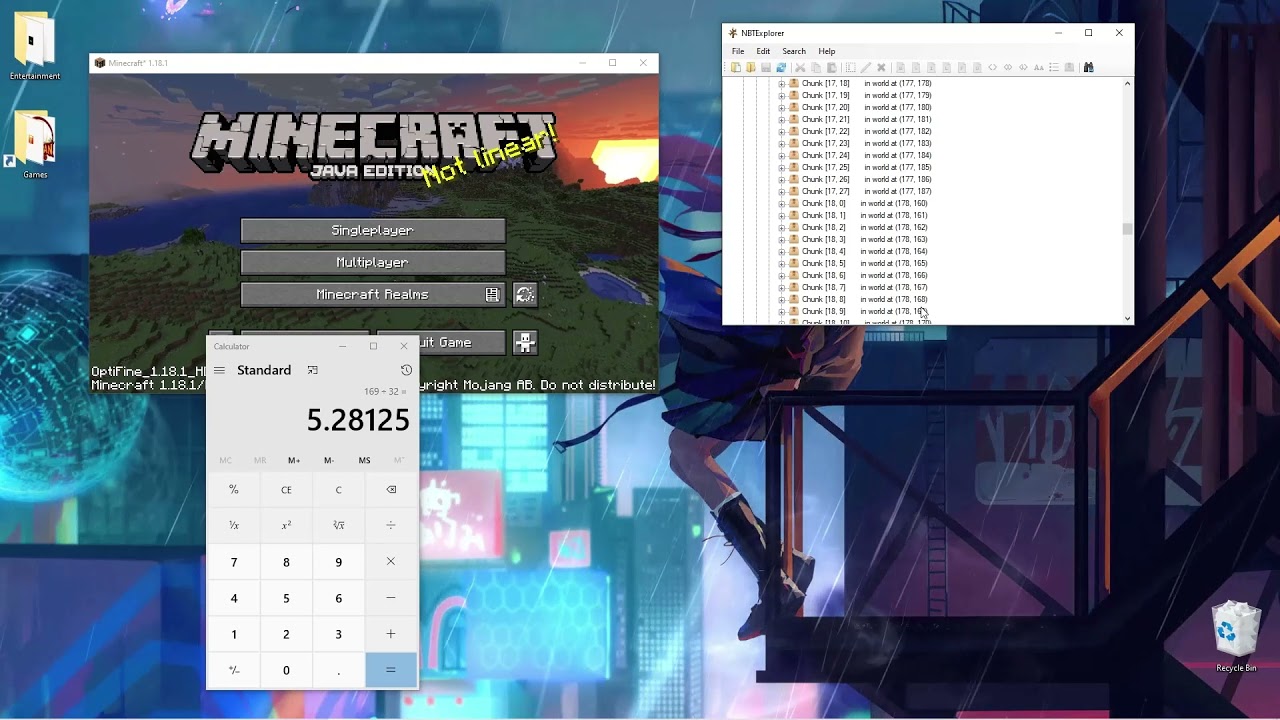Click the square root button in Calculator

(338, 525)
